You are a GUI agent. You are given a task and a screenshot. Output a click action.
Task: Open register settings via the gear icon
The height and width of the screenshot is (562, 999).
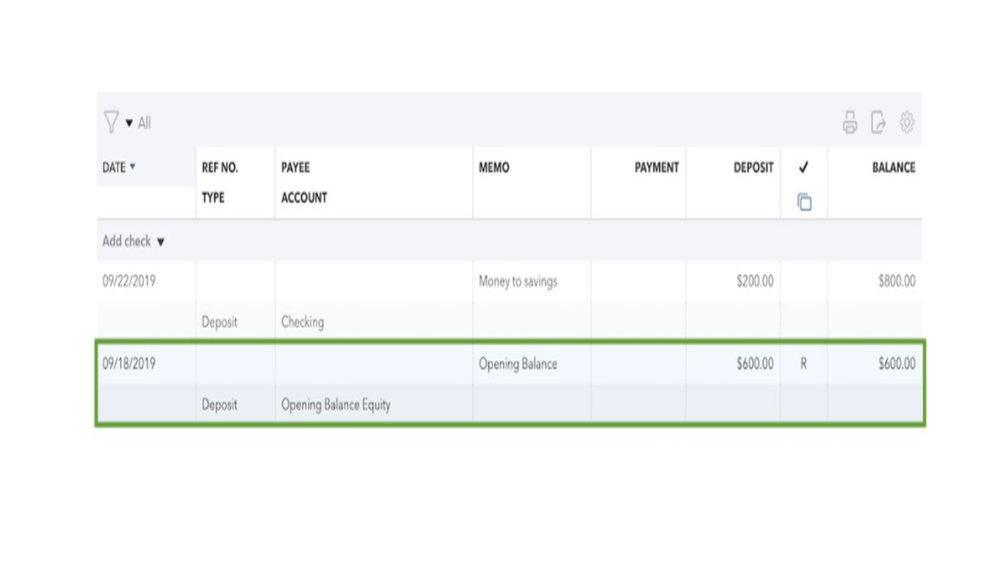point(907,123)
